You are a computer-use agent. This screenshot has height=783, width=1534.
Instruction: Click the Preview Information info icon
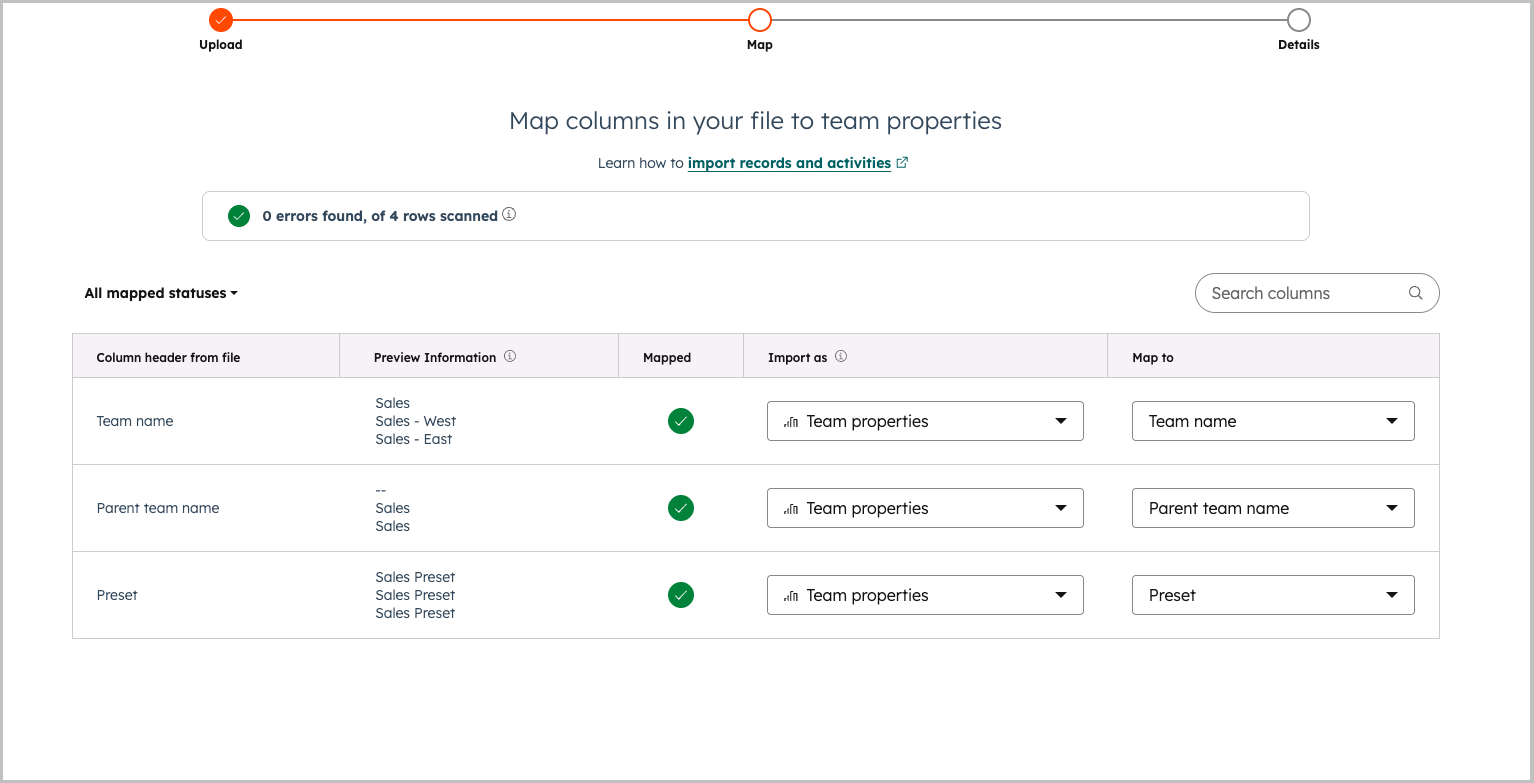pyautogui.click(x=510, y=357)
